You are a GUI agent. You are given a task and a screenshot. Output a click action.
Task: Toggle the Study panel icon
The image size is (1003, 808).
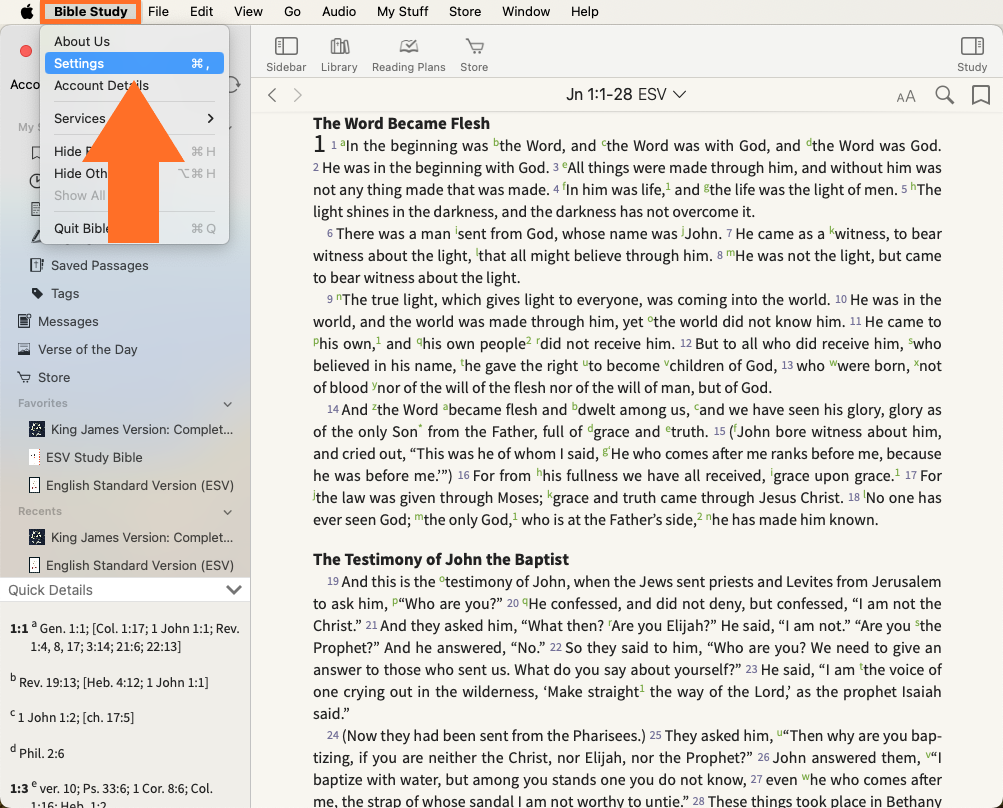(x=972, y=54)
